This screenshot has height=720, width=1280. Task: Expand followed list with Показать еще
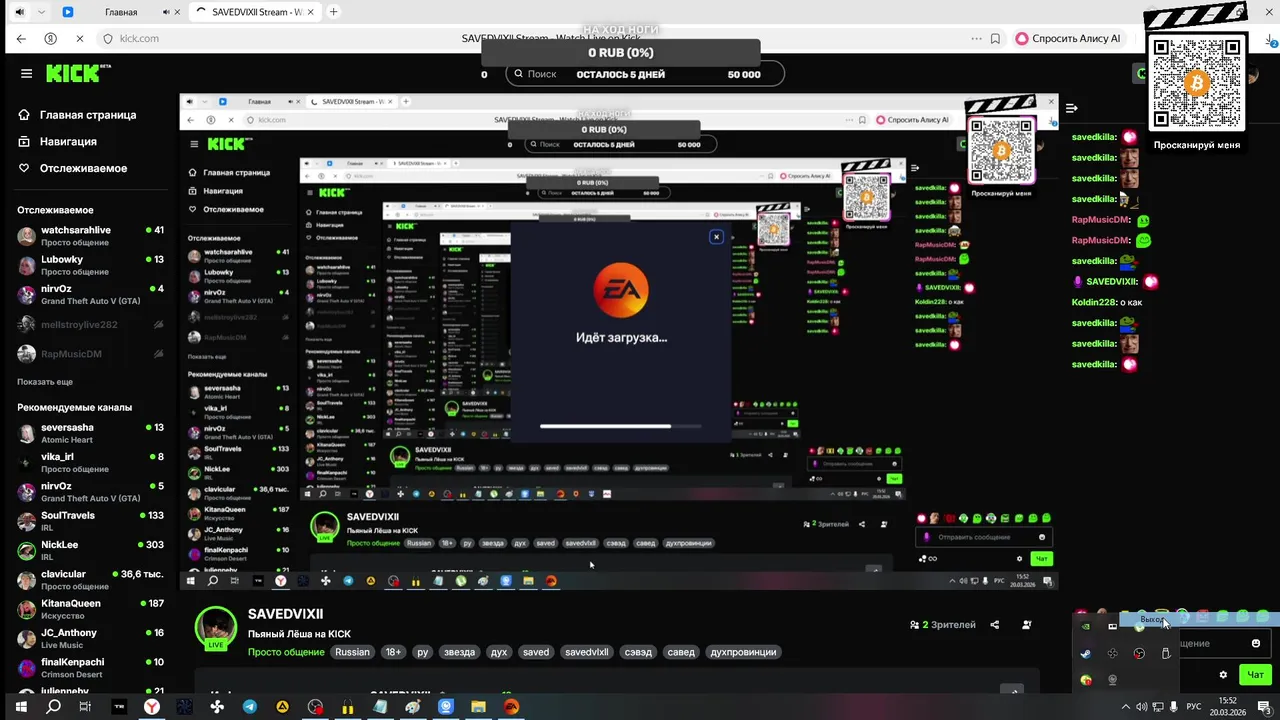[x=45, y=382]
